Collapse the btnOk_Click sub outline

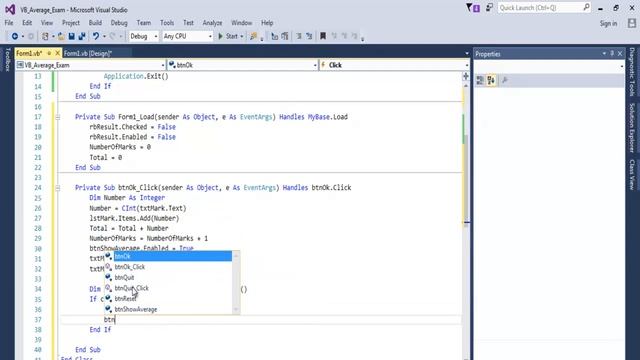coord(58,188)
